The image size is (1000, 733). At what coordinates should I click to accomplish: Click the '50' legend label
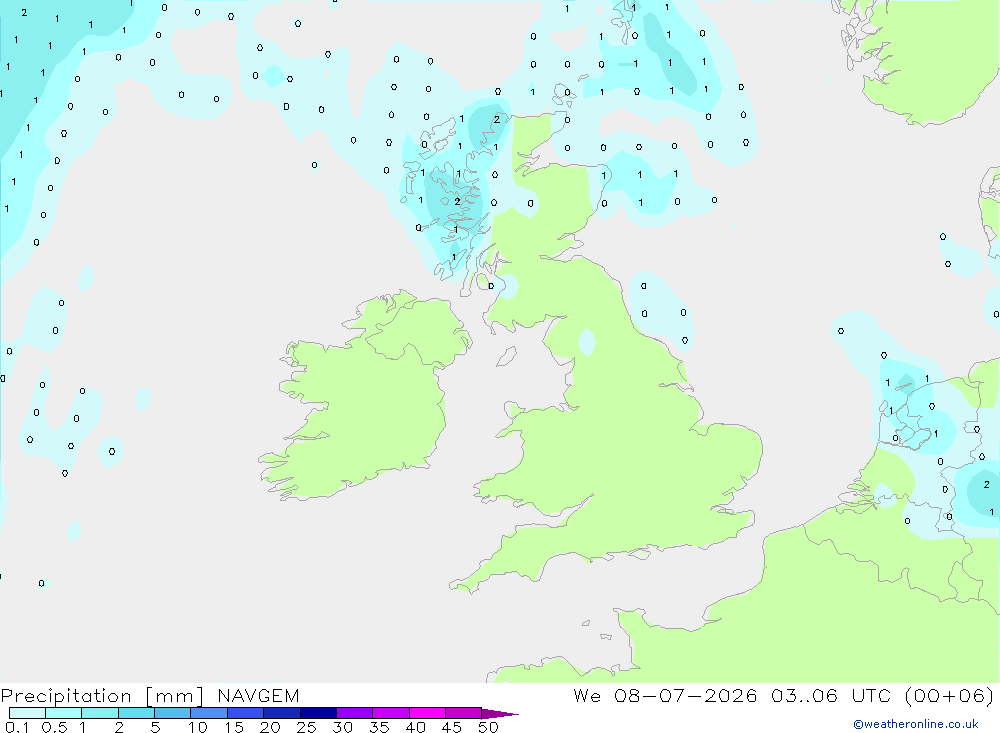488,727
